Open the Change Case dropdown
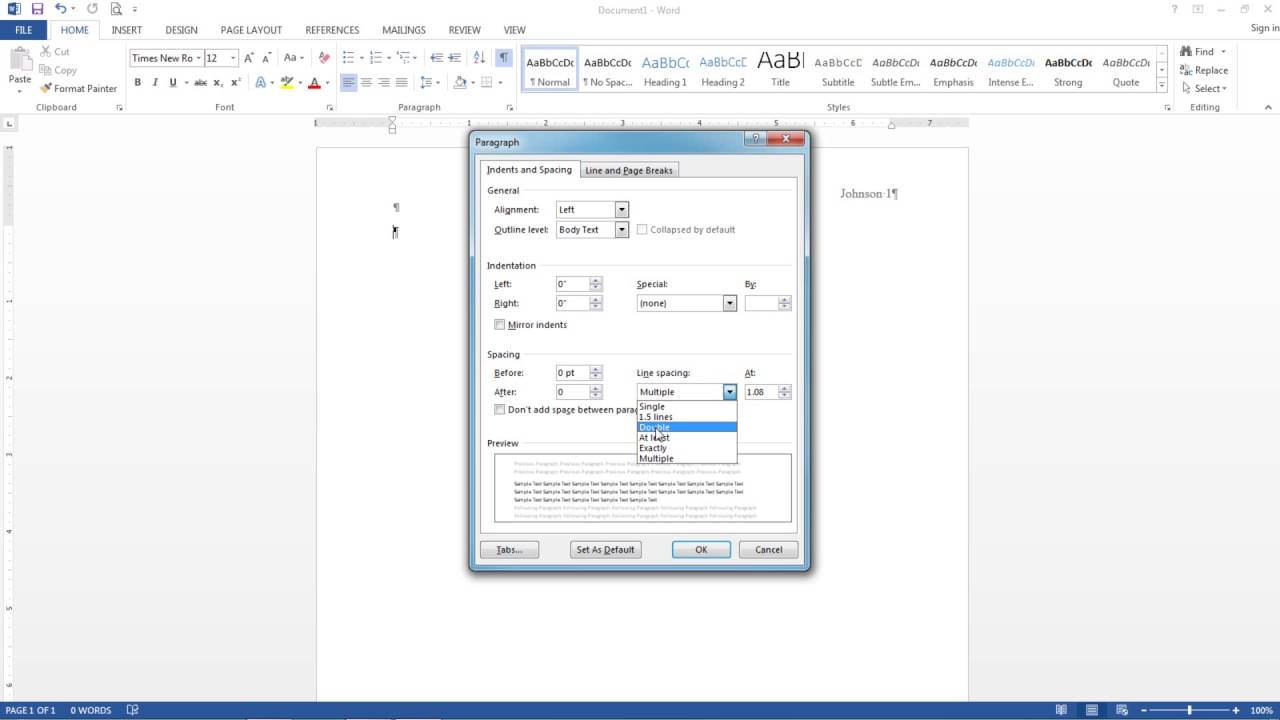 coord(293,58)
